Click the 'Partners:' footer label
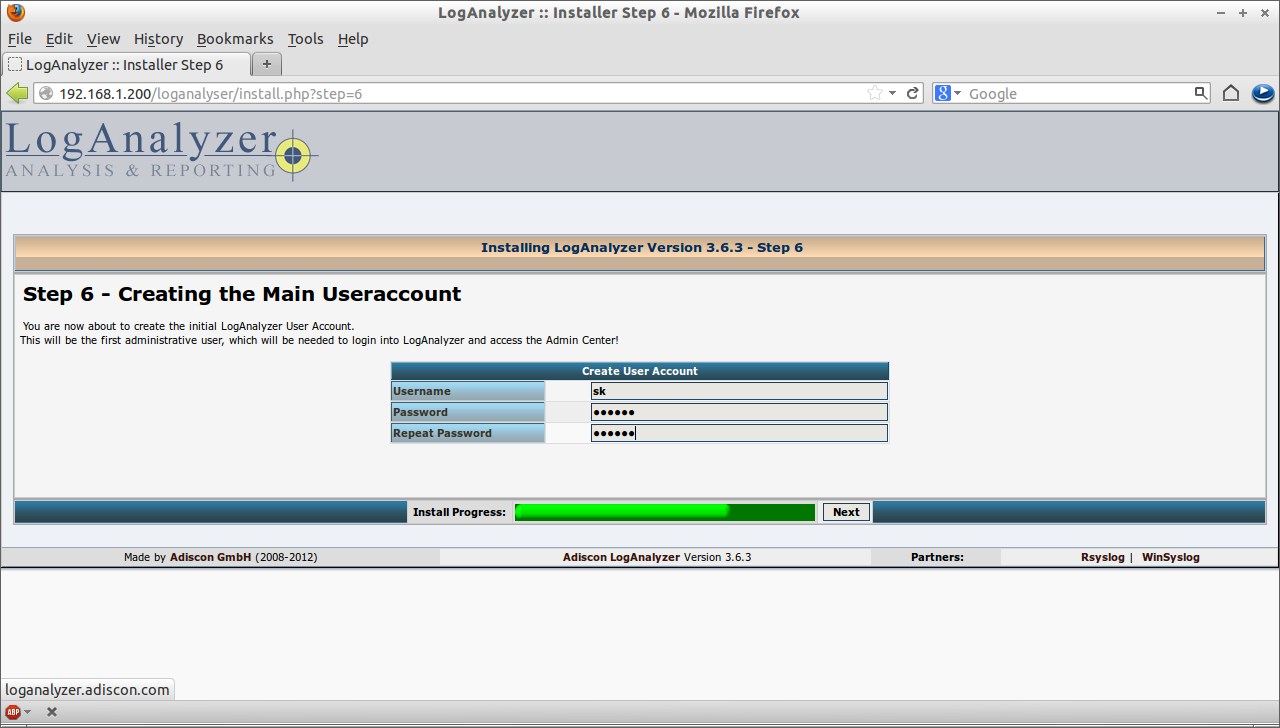 click(937, 557)
